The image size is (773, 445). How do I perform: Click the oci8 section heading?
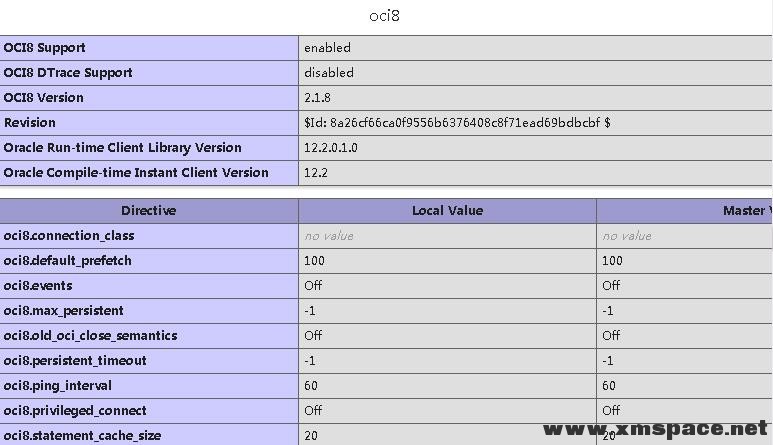(x=384, y=16)
